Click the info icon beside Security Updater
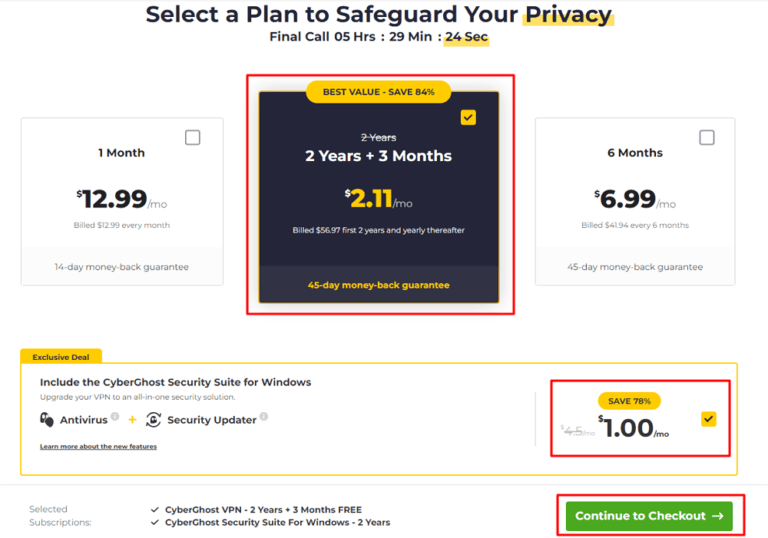The height and width of the screenshot is (538, 768). click(264, 417)
